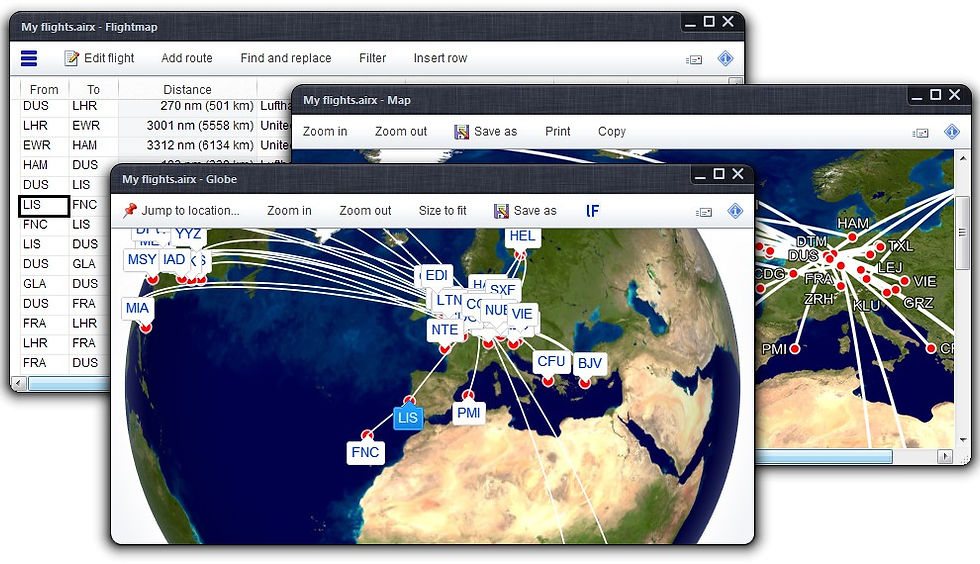The height and width of the screenshot is (564, 980).
Task: Select the HEL airport label on the globe
Action: coord(522,236)
